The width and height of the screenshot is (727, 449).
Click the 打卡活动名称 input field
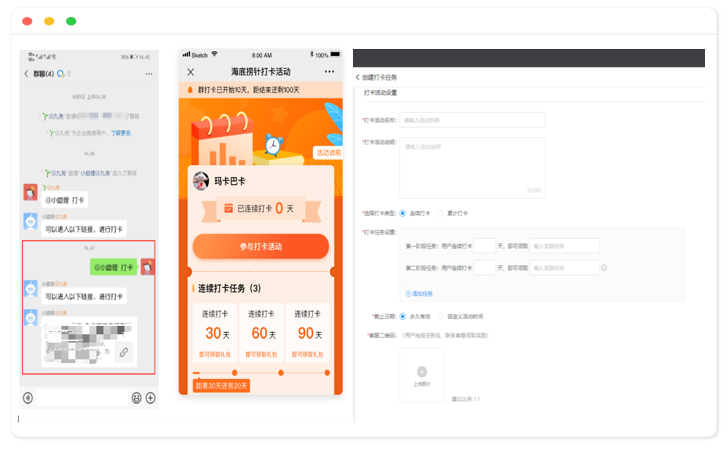click(472, 120)
